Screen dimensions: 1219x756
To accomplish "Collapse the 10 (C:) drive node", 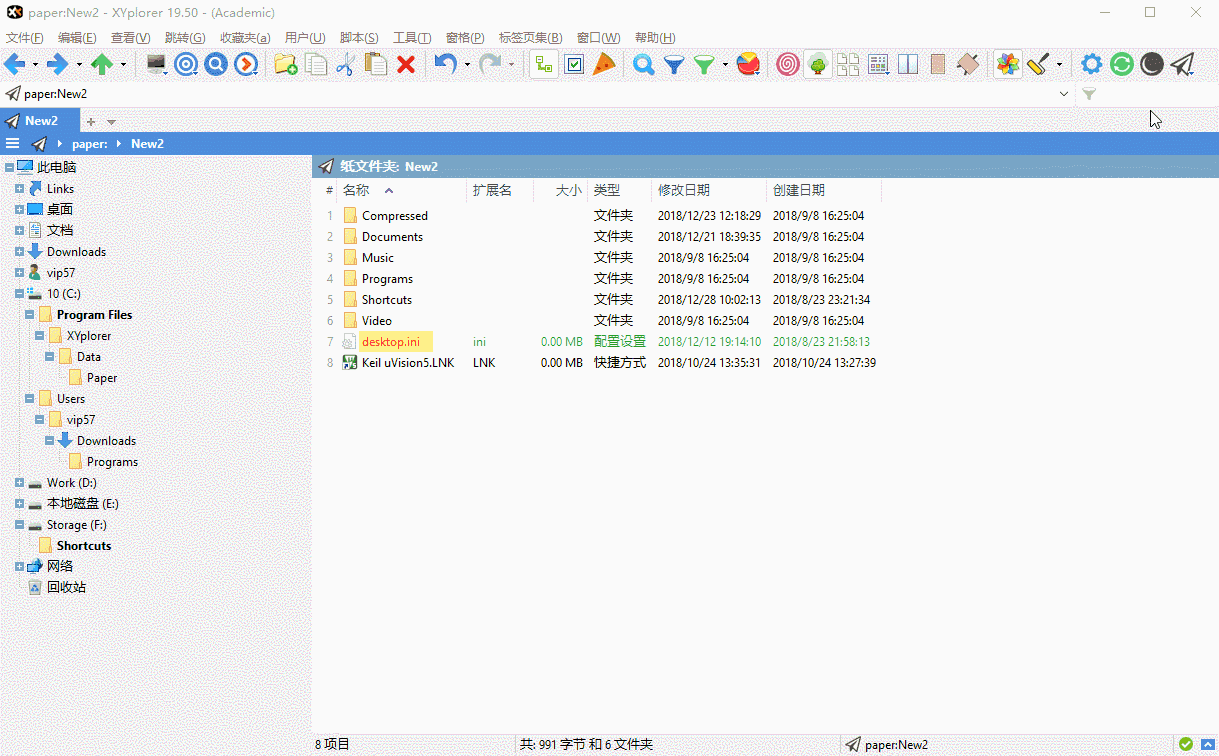I will click(18, 293).
